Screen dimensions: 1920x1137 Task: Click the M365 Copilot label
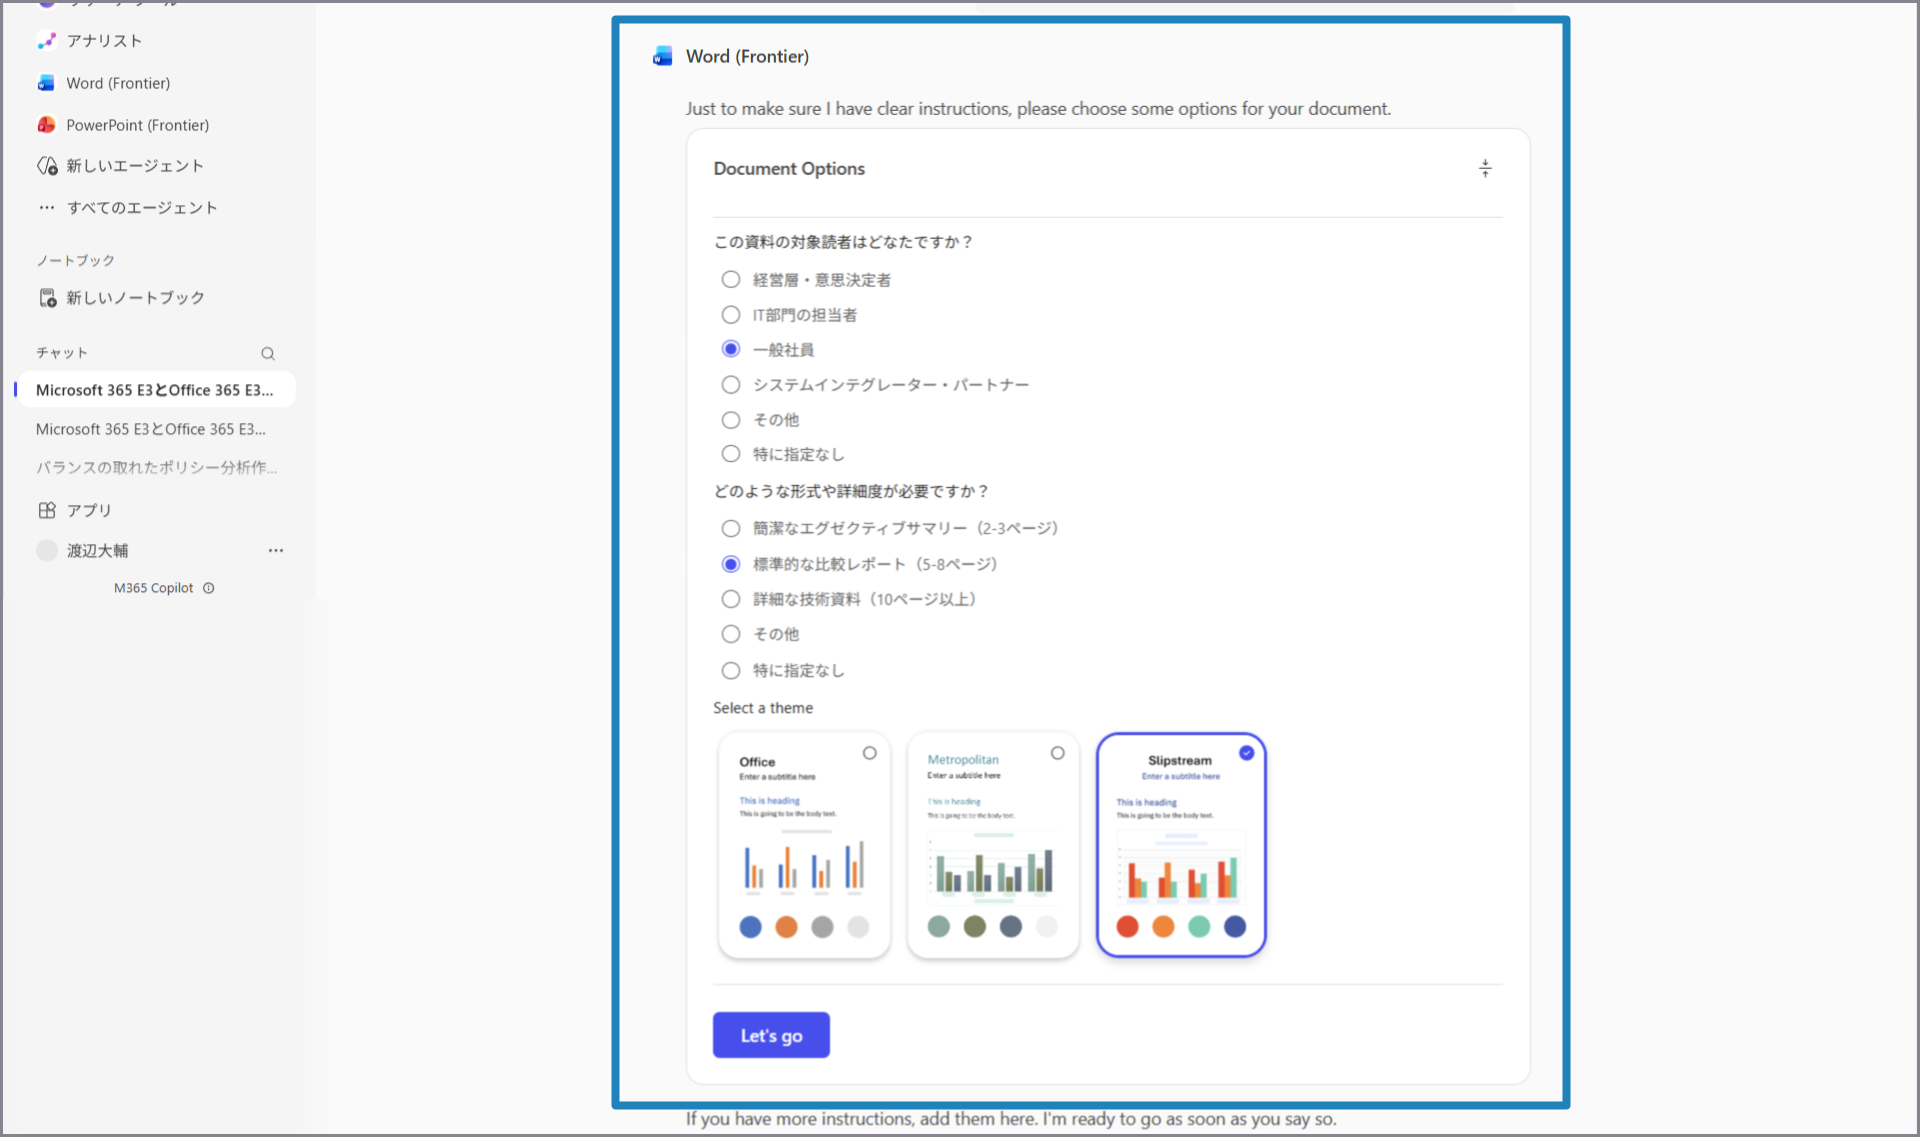click(153, 589)
